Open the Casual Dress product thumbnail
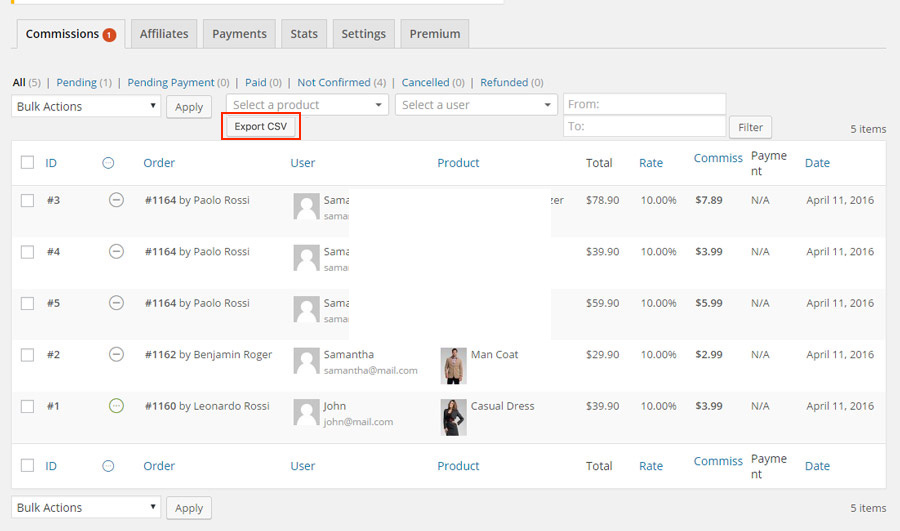 pos(453,417)
